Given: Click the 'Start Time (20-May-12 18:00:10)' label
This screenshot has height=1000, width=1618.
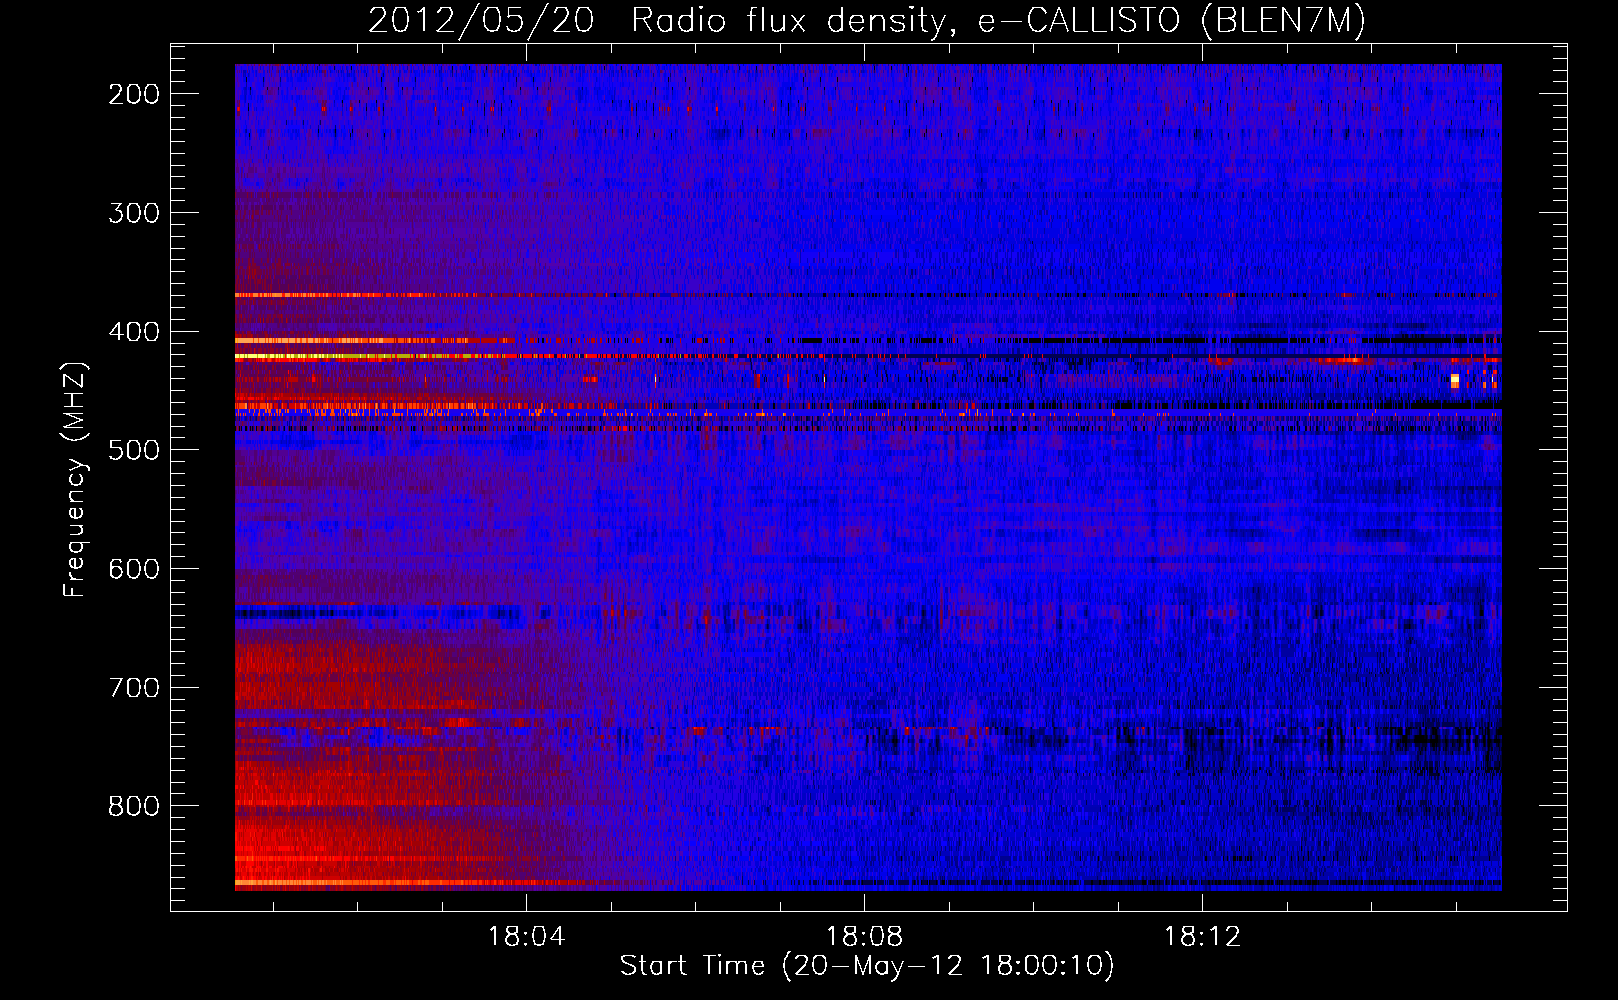Looking at the screenshot, I should click(867, 966).
